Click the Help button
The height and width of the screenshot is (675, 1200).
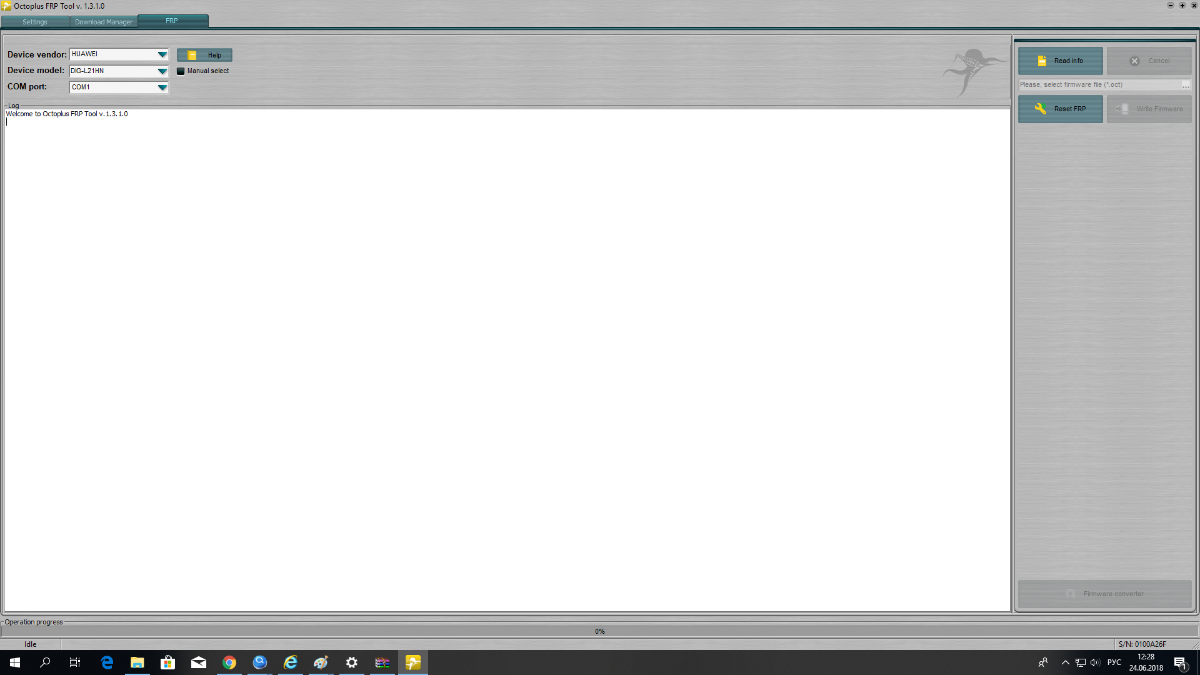[x=205, y=55]
